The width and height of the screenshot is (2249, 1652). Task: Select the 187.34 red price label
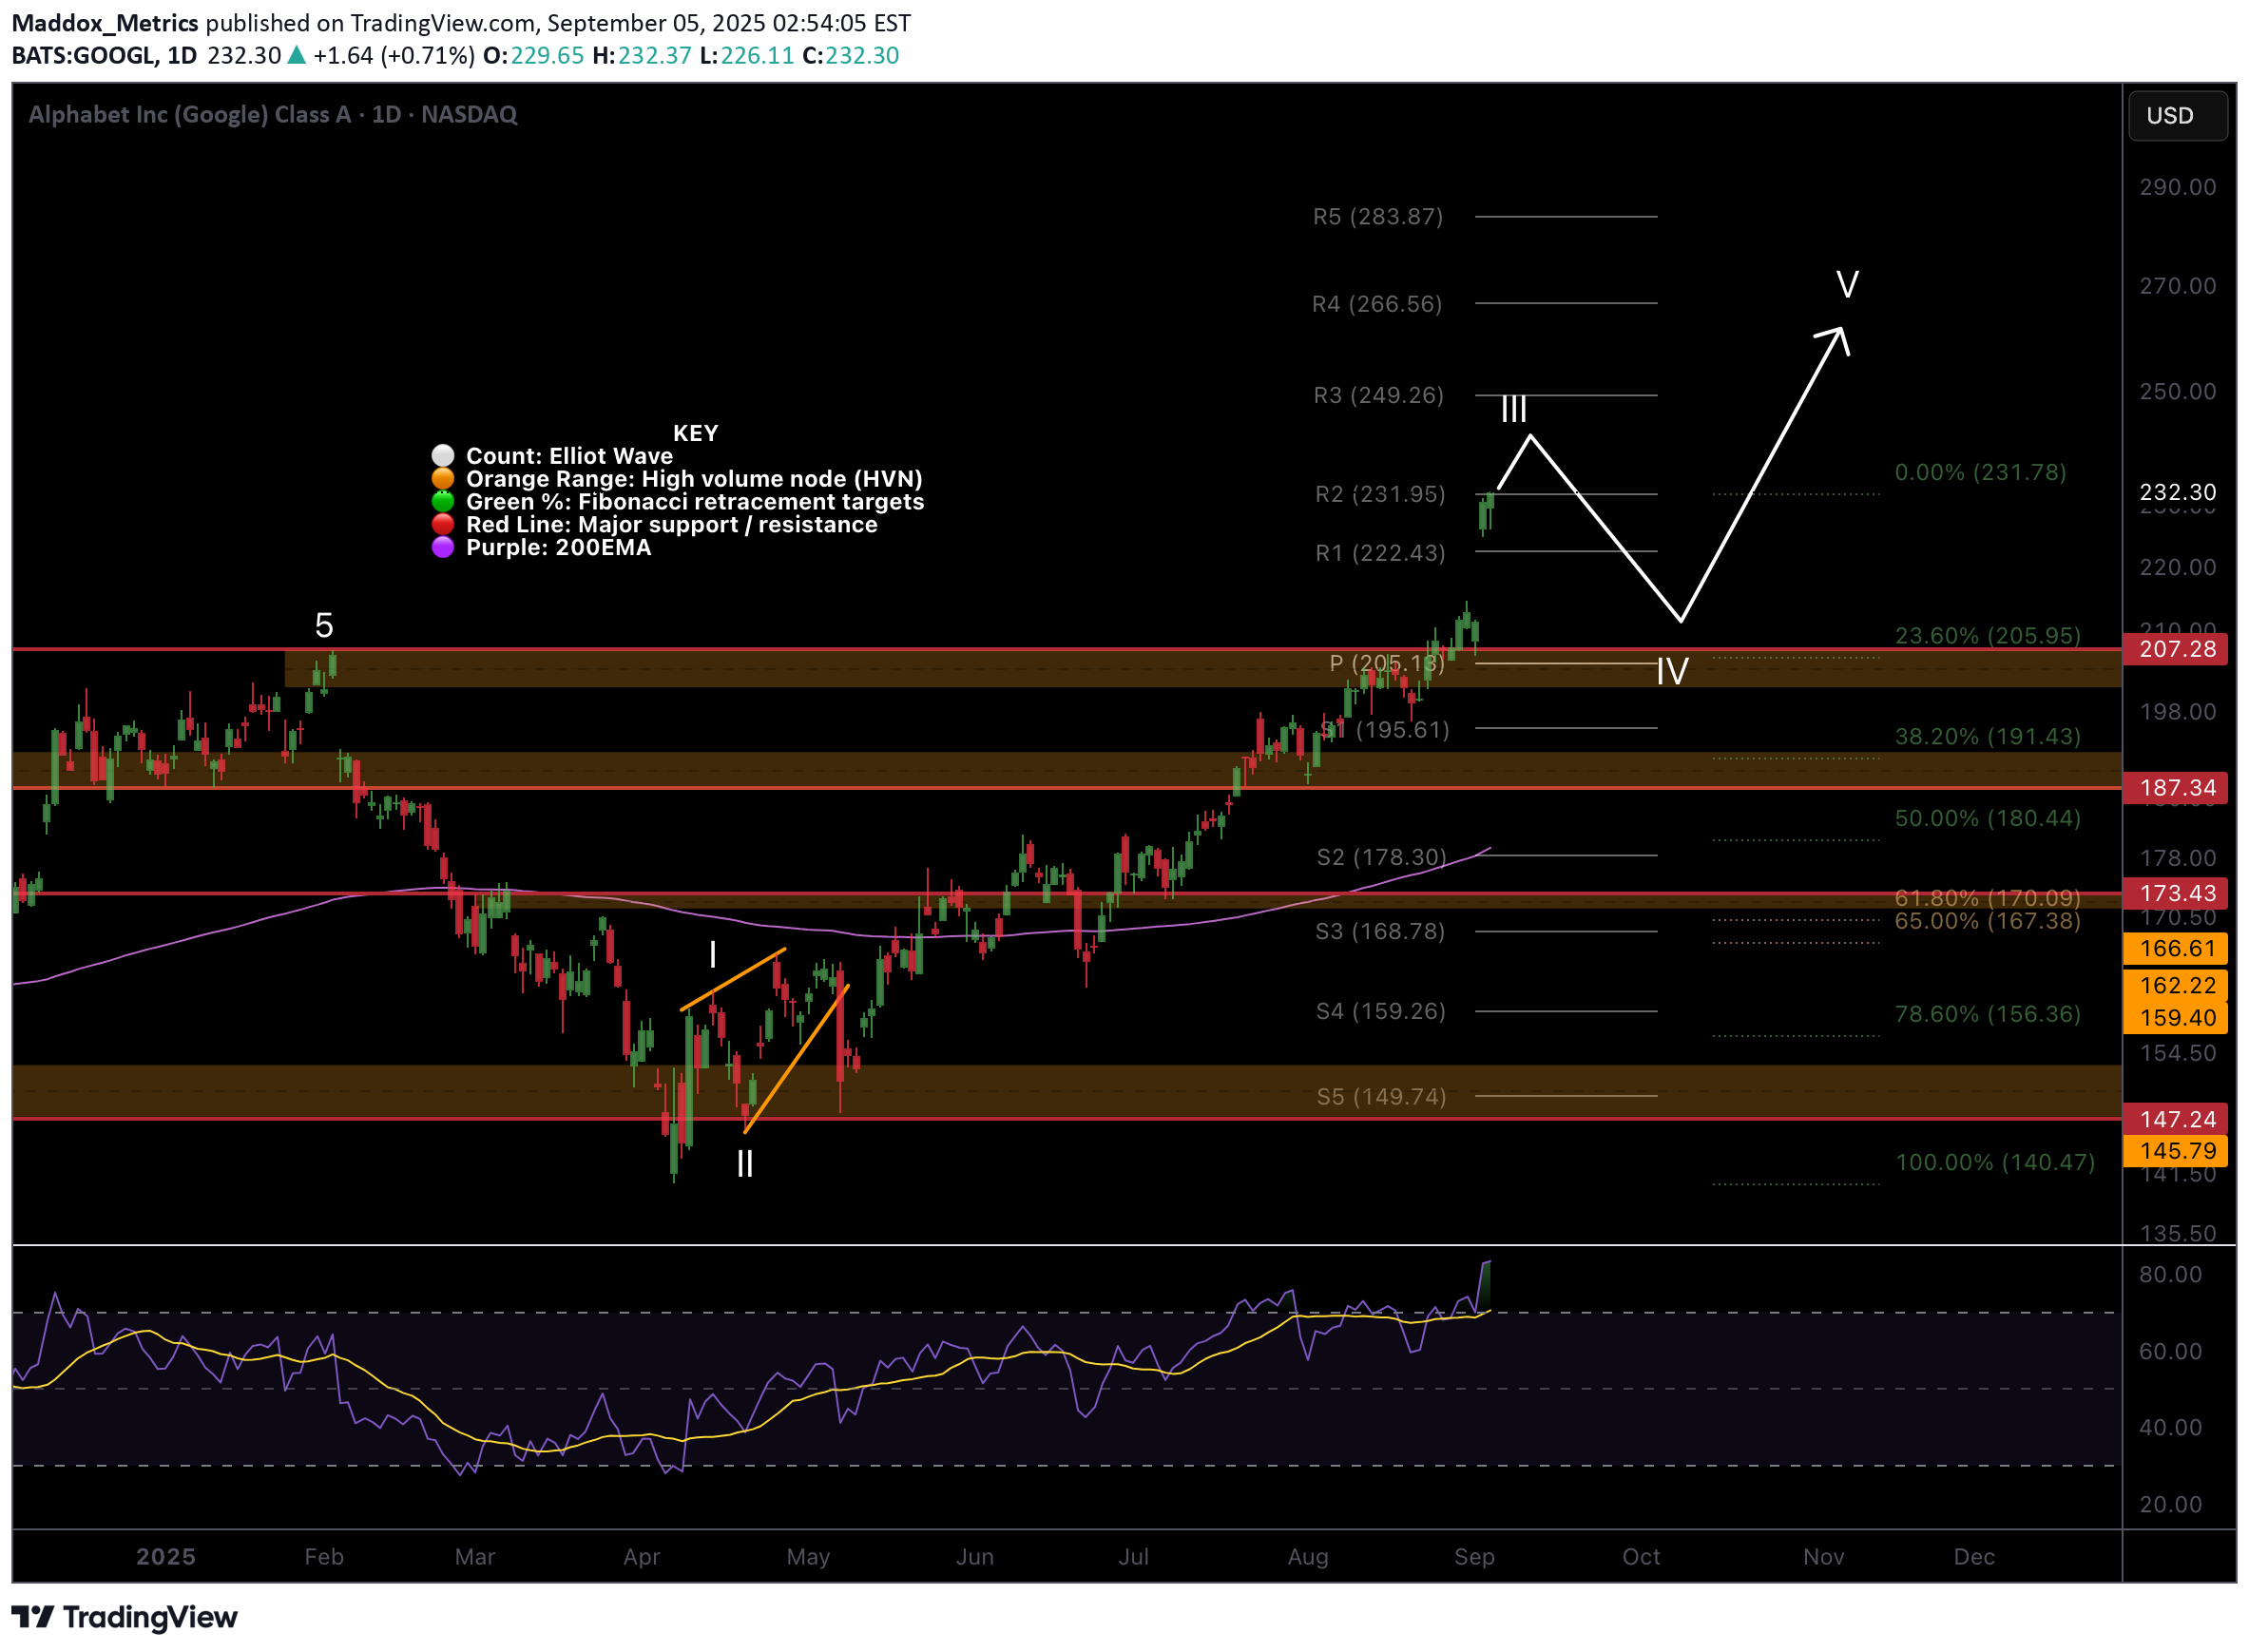[x=2178, y=788]
